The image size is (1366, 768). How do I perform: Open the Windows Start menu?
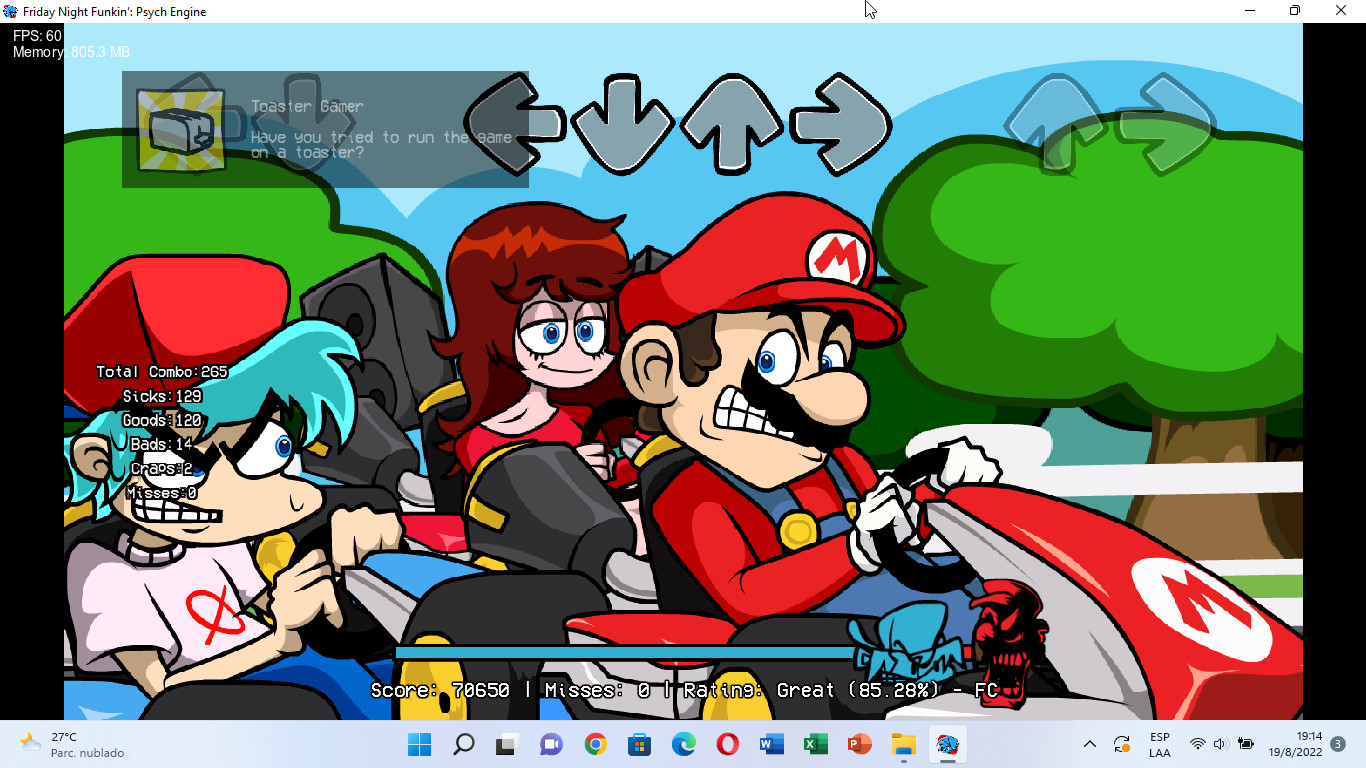click(419, 744)
